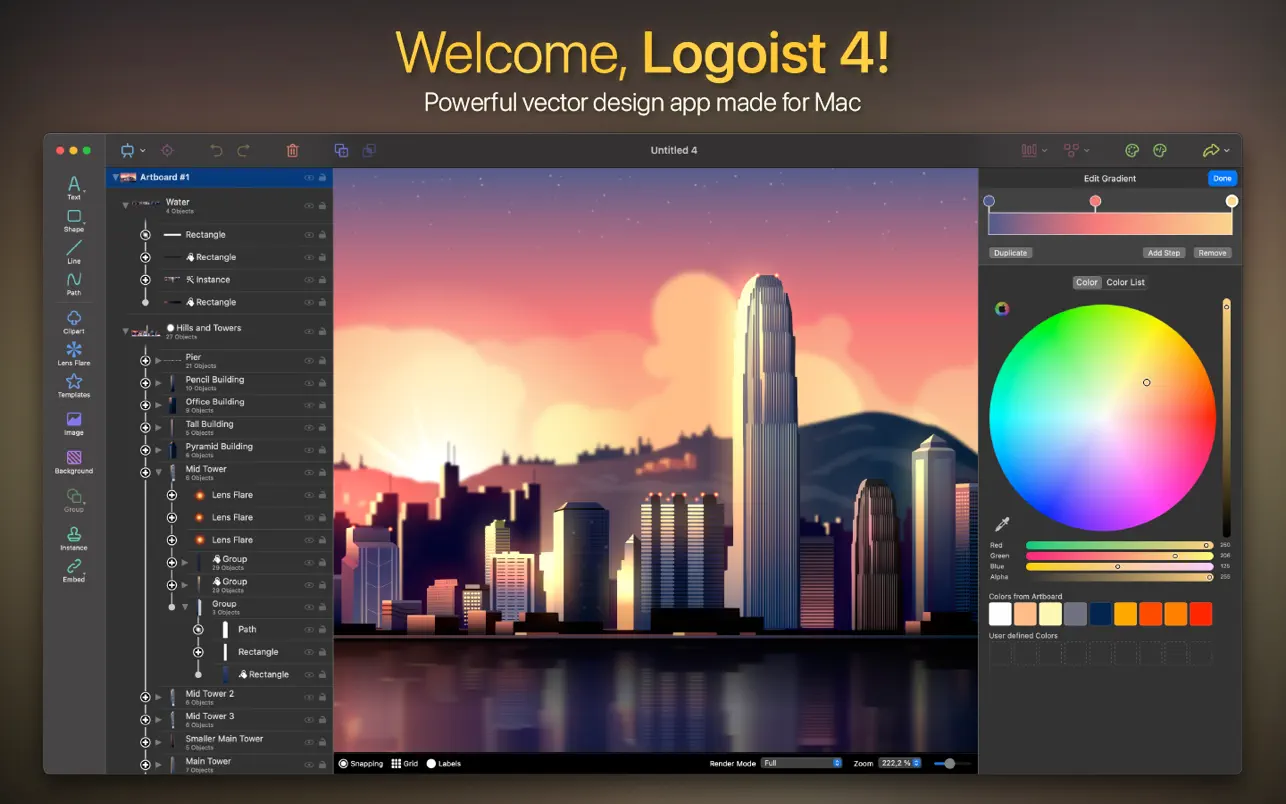Click the dimmed stacked-squares toolbar icon
The image size is (1286, 804).
point(369,150)
